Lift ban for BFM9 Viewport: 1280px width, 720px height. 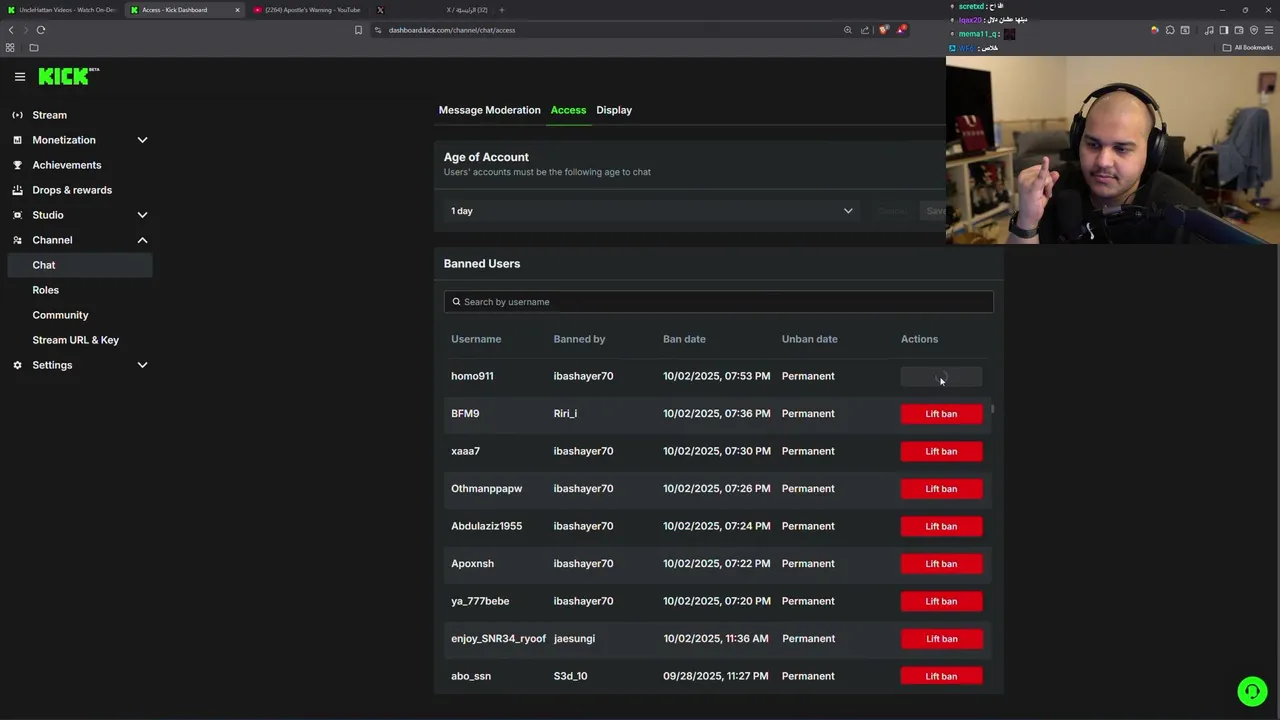point(941,414)
